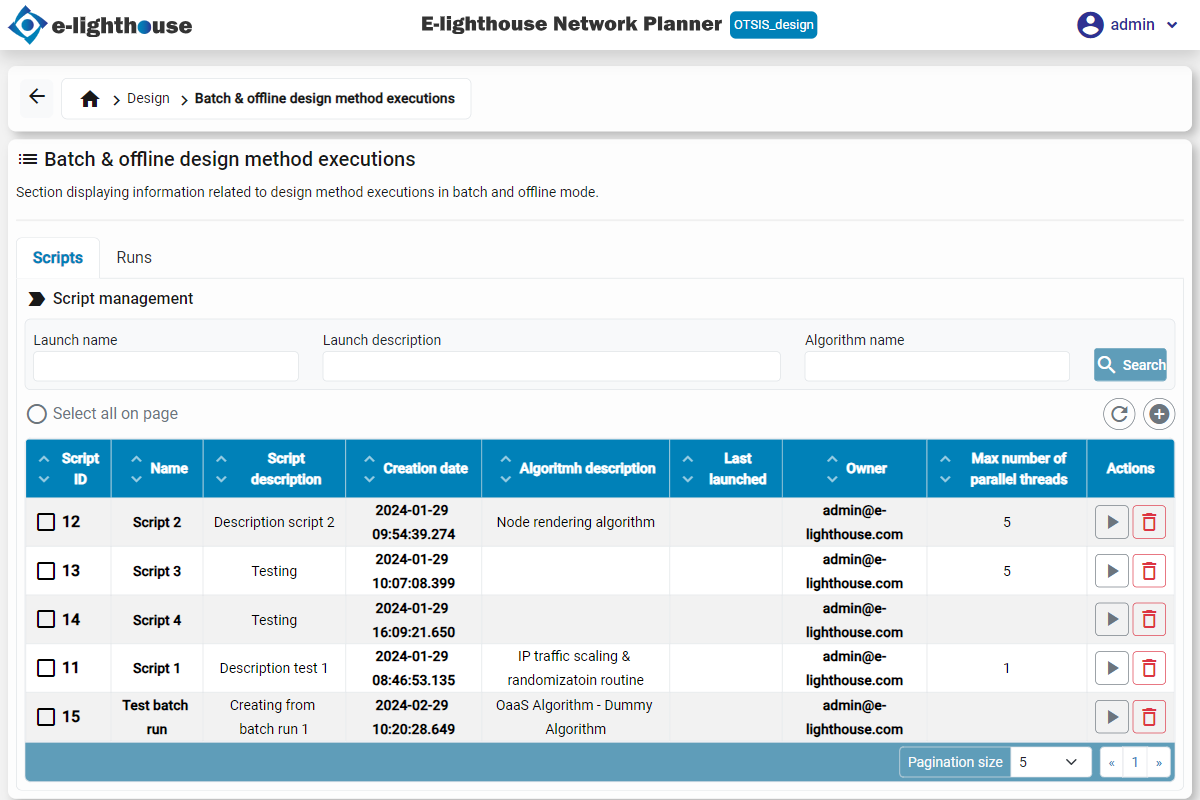Delete Script 1 using trash icon

[x=1149, y=668]
